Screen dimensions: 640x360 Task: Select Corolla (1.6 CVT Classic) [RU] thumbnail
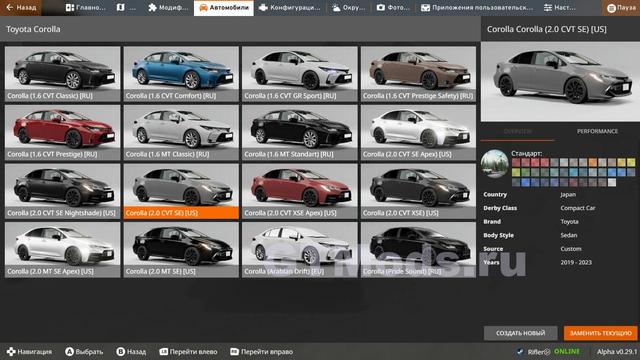point(62,74)
